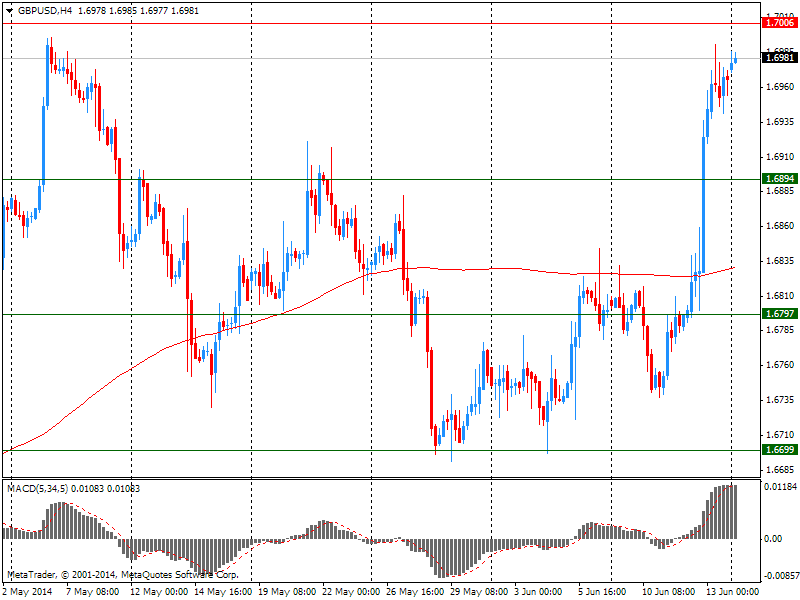Click the 7 May 08:00 time label
This screenshot has width=800, height=600.
(93, 592)
